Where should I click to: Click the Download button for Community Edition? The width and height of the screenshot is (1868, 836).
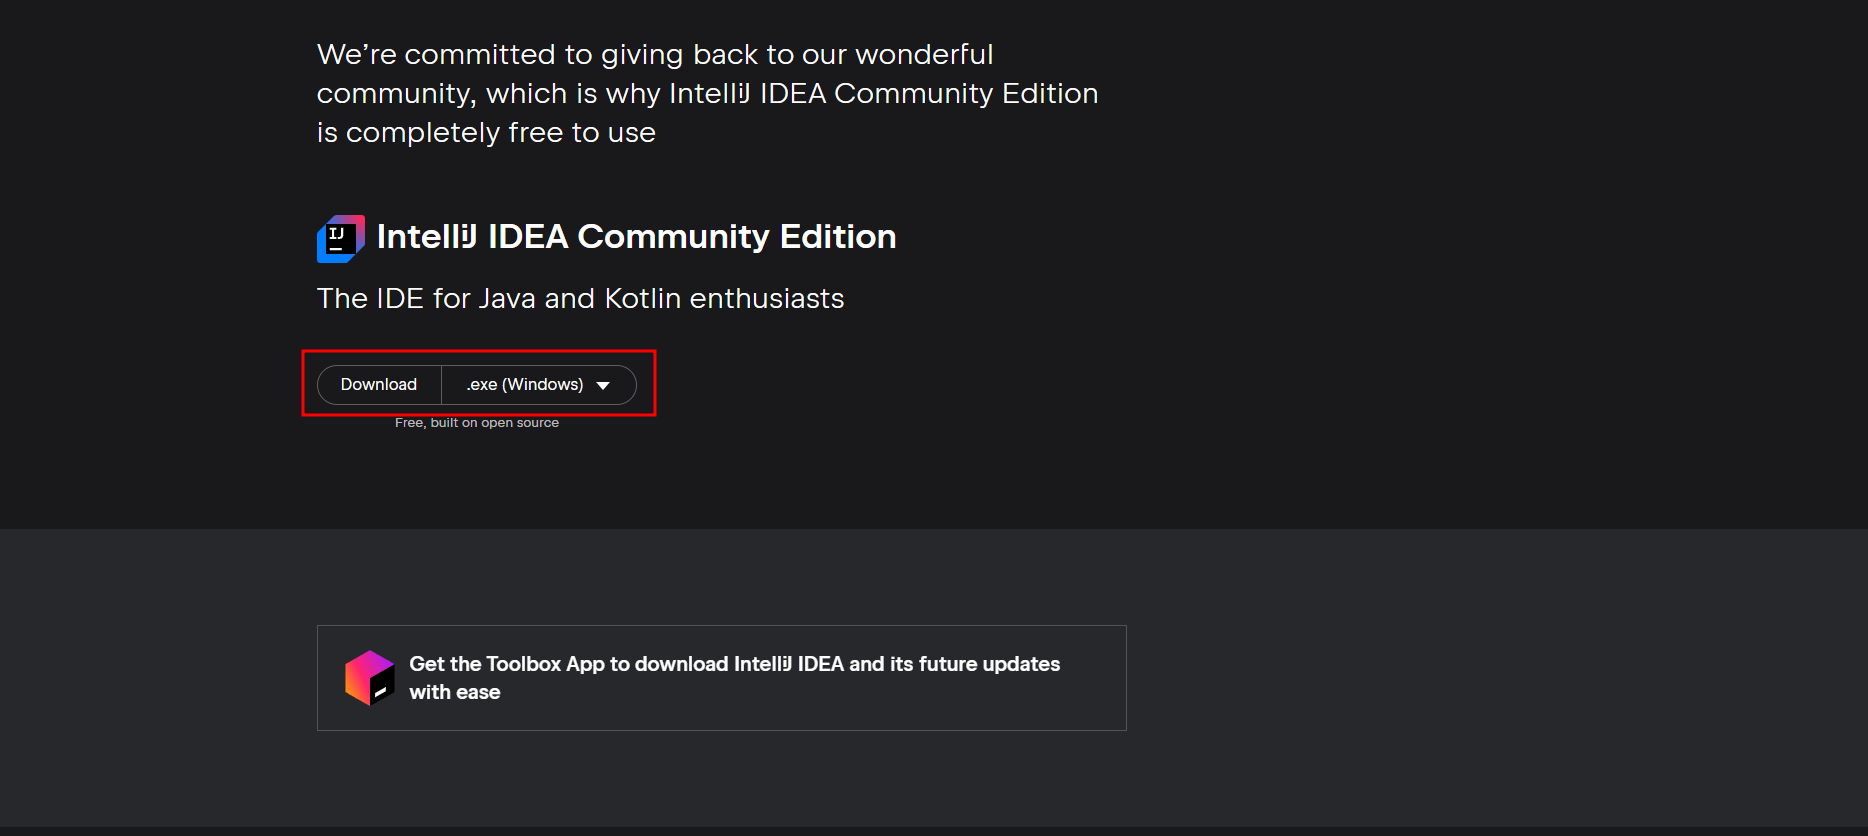coord(379,385)
